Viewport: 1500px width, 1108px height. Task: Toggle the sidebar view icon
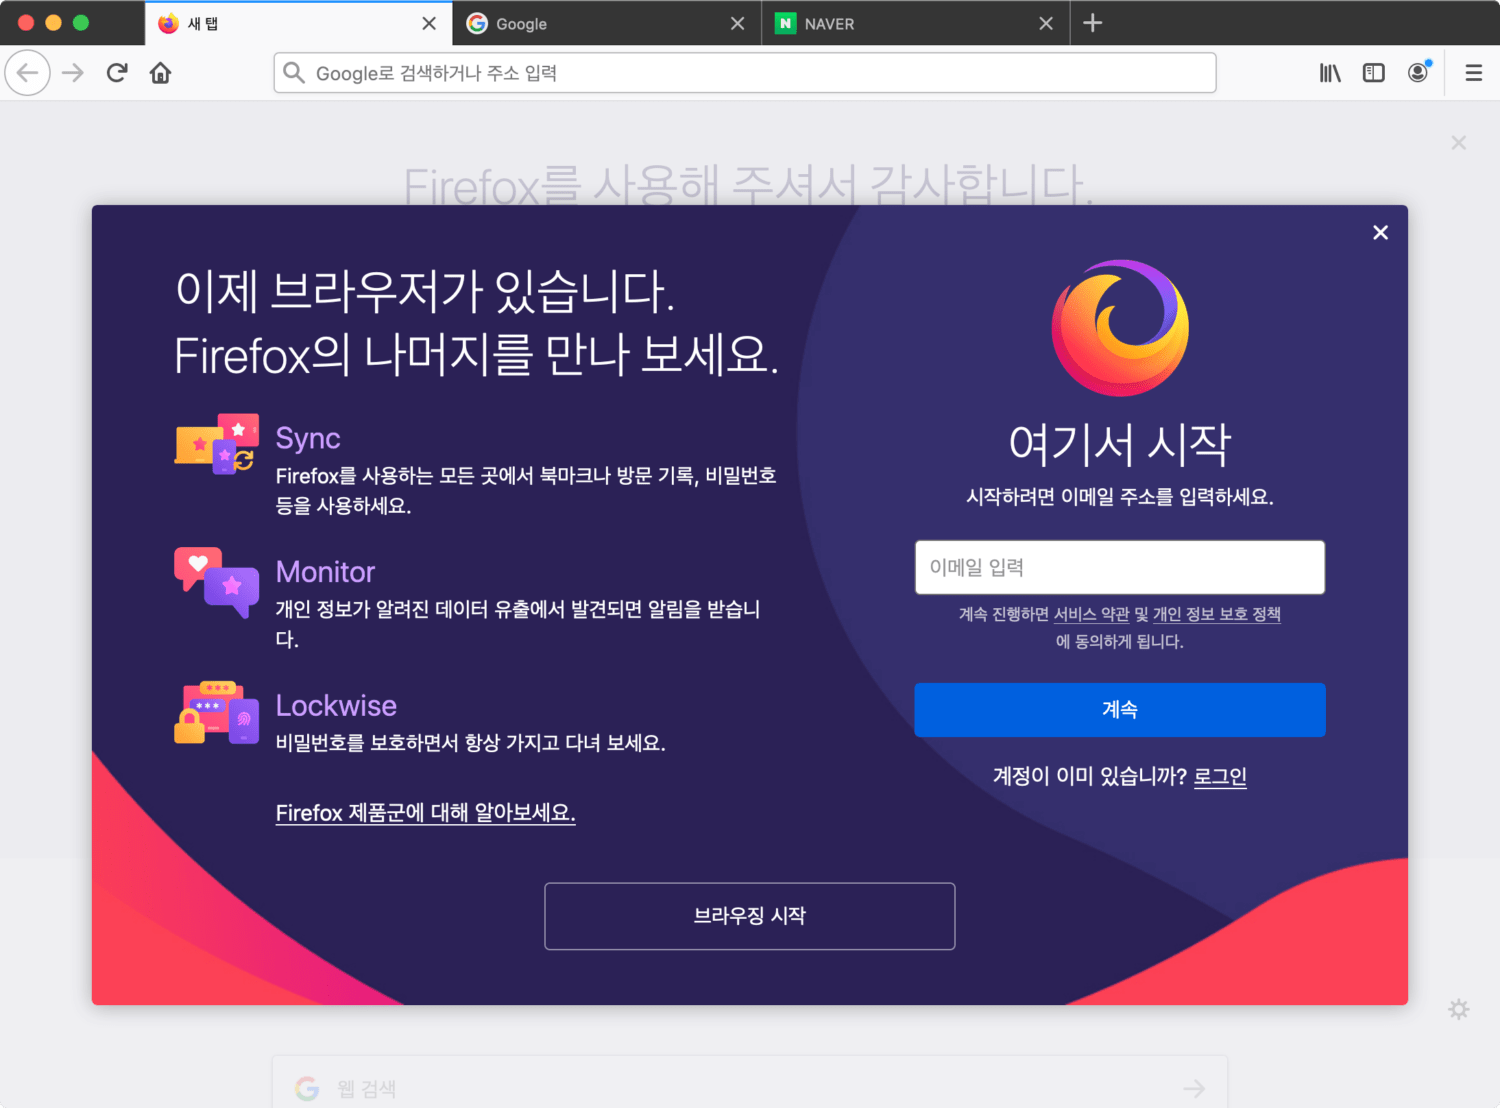[1374, 73]
